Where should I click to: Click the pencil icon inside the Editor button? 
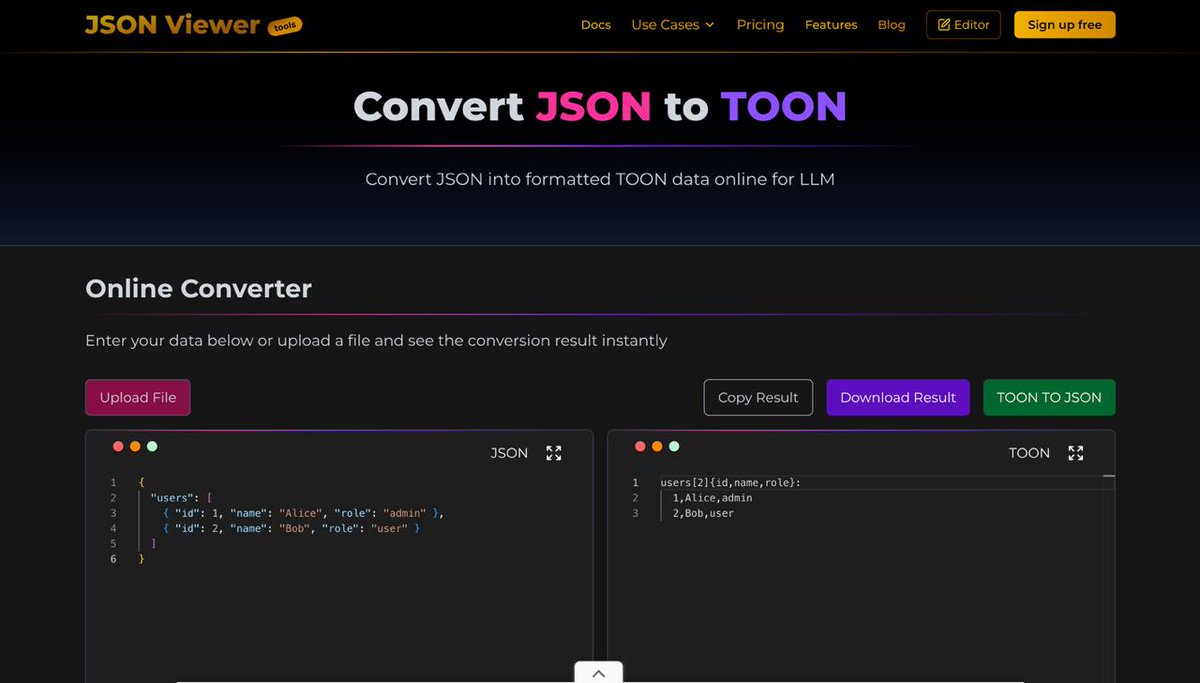pyautogui.click(x=943, y=24)
